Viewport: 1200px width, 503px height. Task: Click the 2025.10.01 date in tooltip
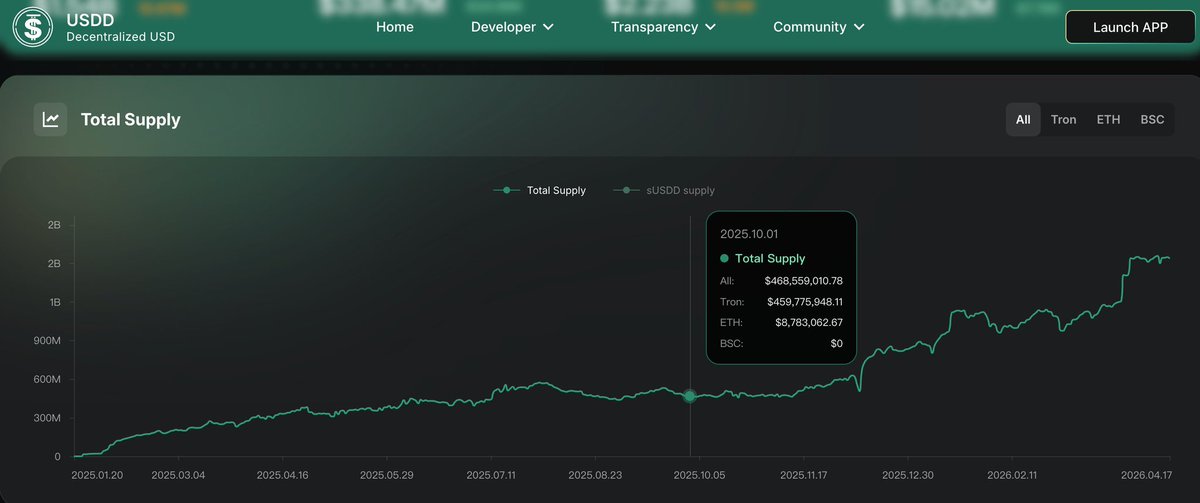[749, 234]
